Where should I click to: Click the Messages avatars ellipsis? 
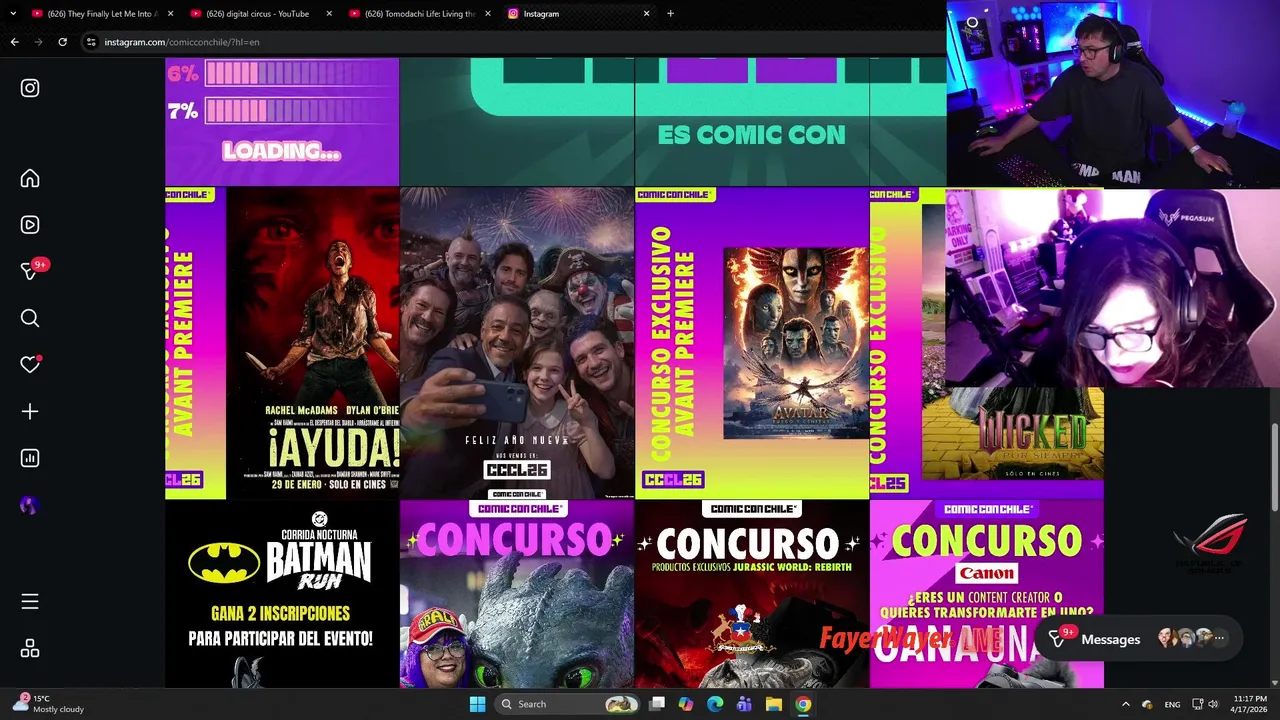[x=1219, y=638]
